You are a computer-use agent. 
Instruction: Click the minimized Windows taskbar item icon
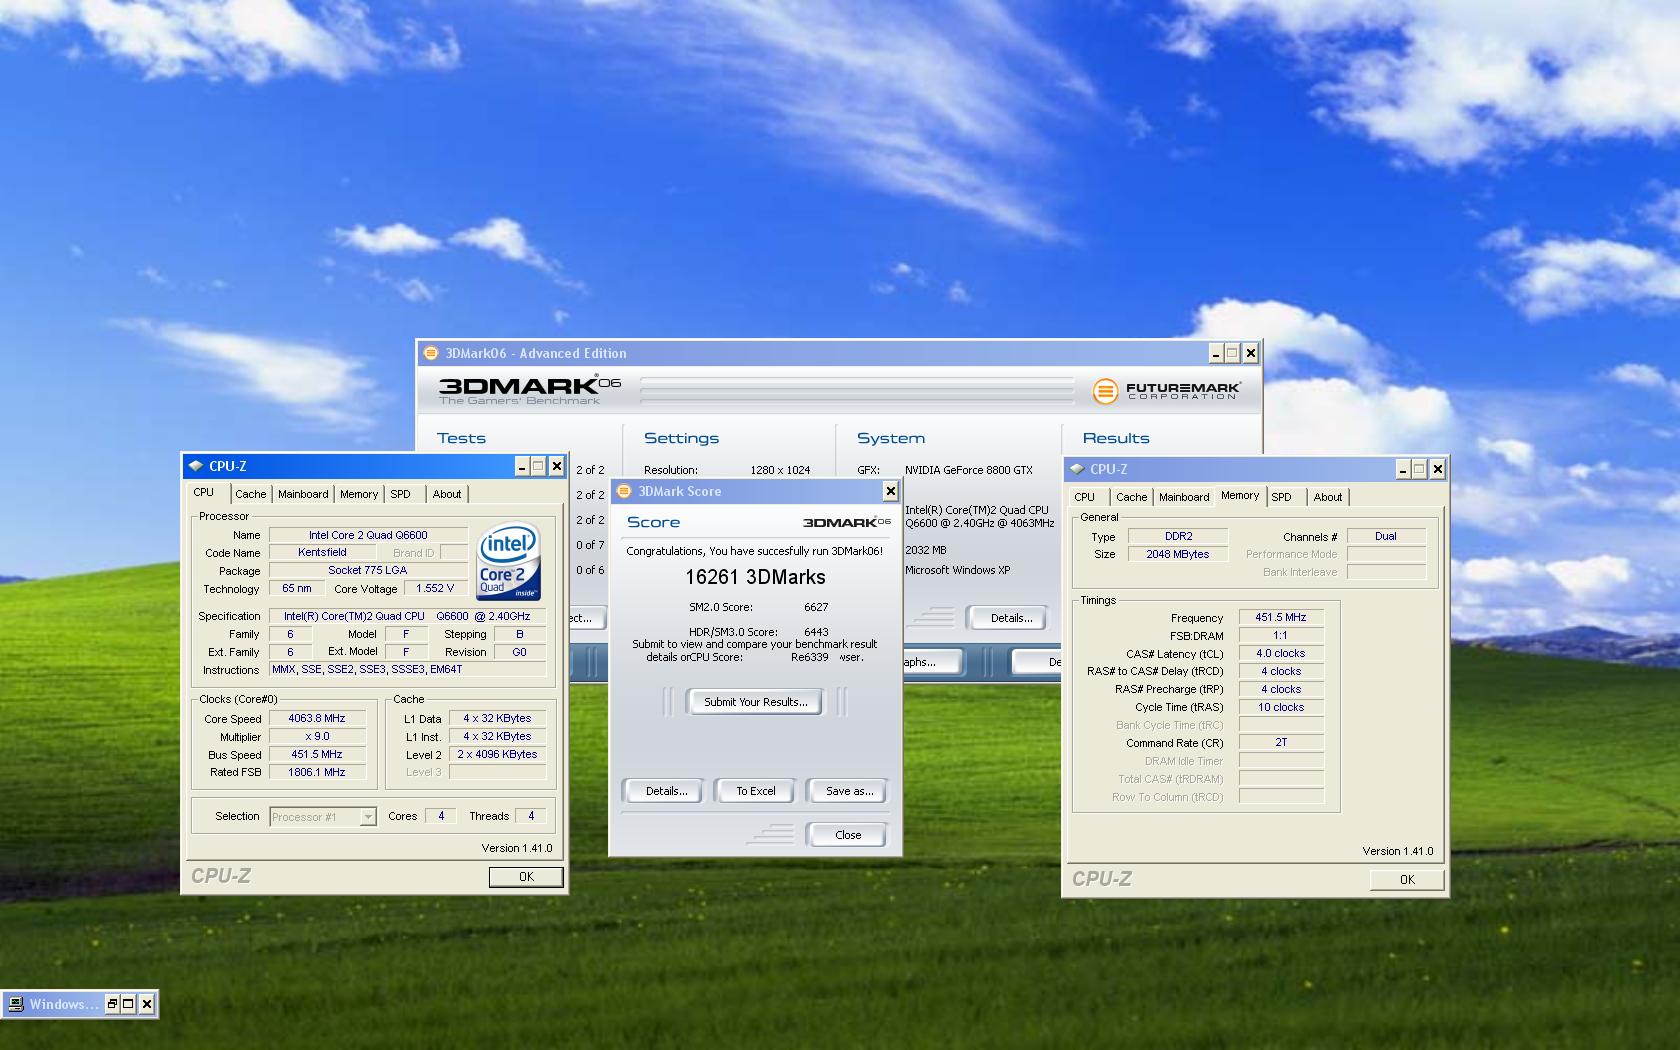tap(16, 1004)
